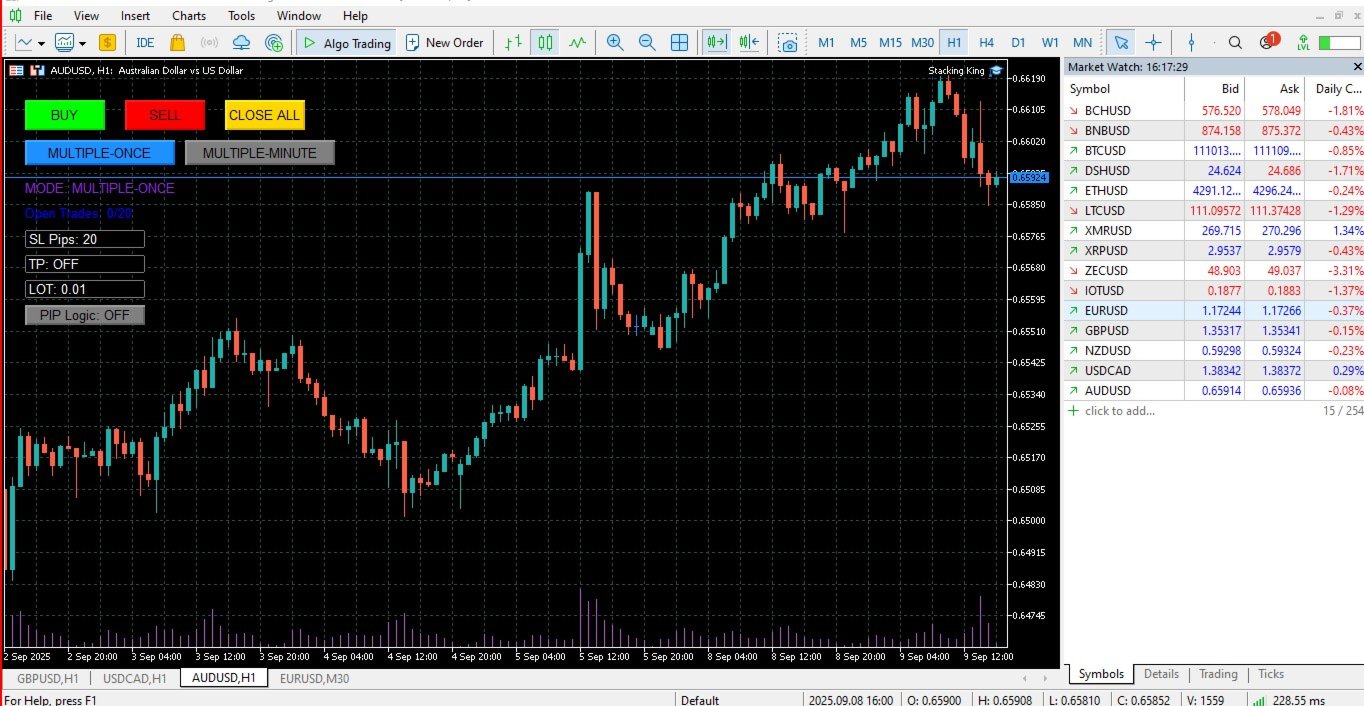Open the Charts menu
Image resolution: width=1364 pixels, height=706 pixels.
(x=189, y=15)
